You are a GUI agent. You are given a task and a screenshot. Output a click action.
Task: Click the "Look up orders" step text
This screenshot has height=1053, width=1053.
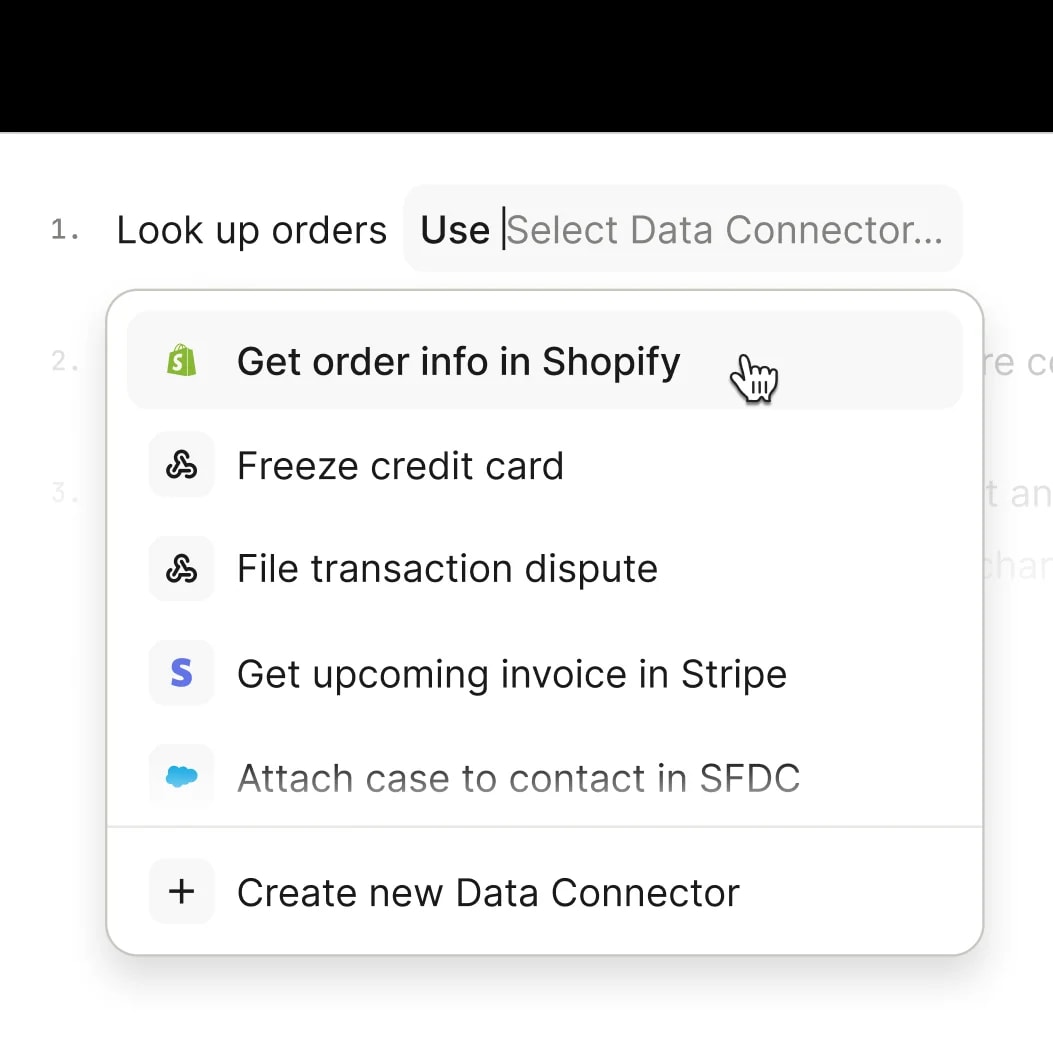[x=251, y=229]
